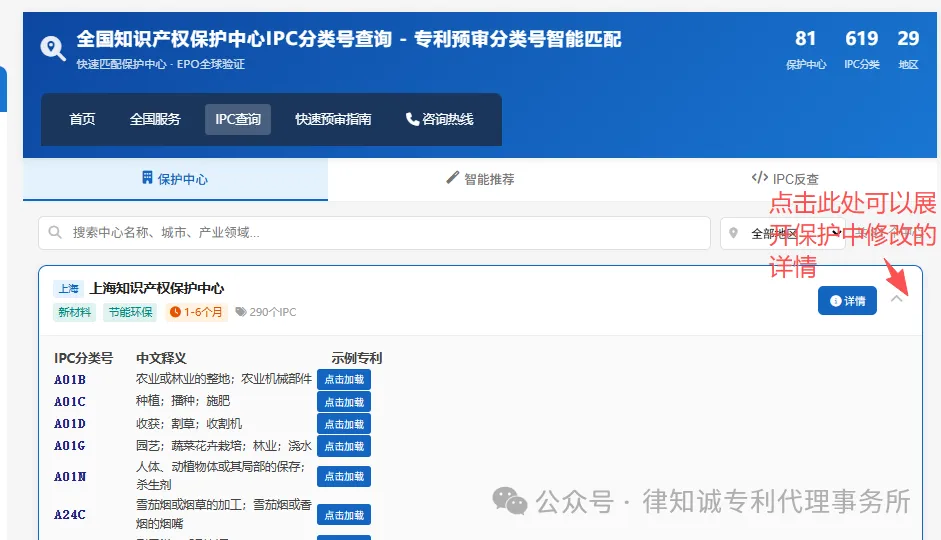Click IPC code A01G

coord(70,446)
